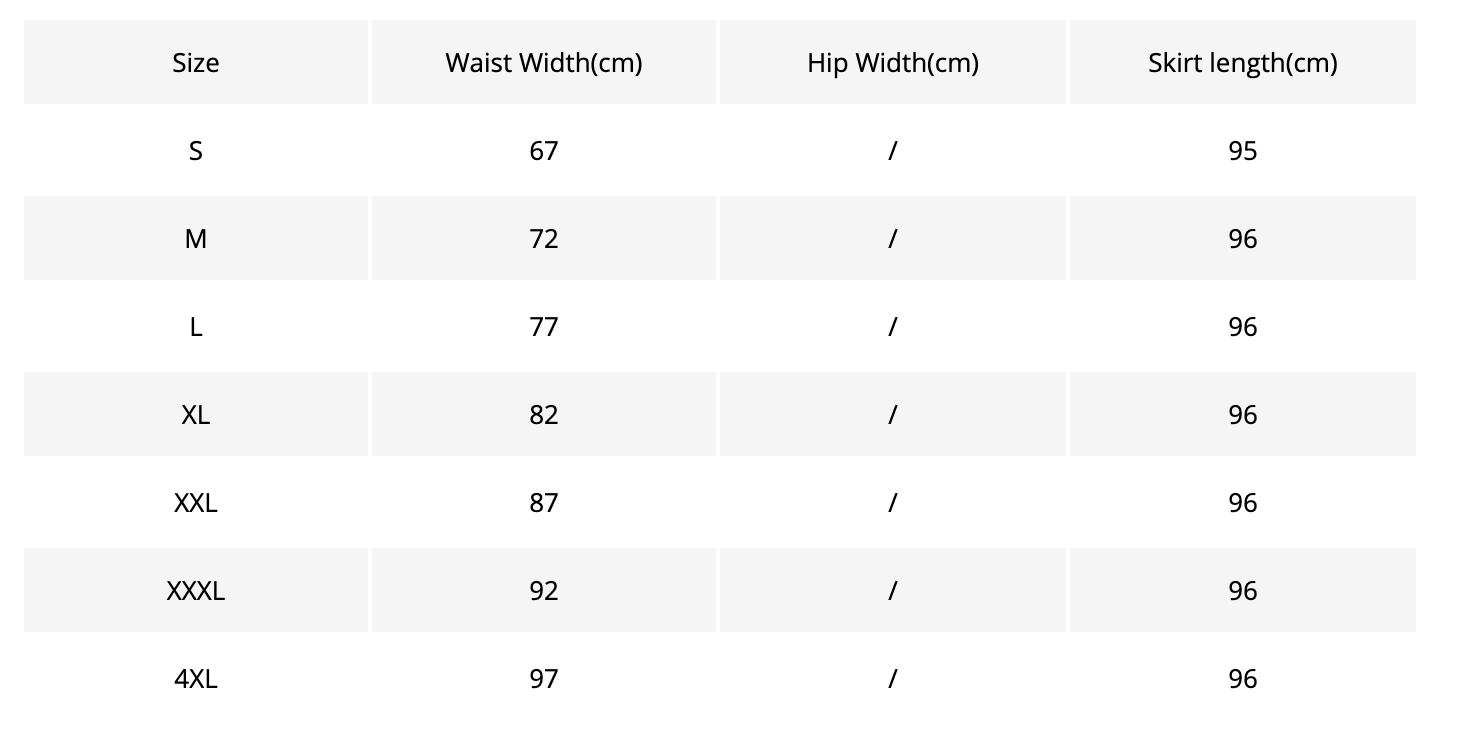The height and width of the screenshot is (748, 1466).
Task: Select the M size row label
Action: pyautogui.click(x=196, y=238)
